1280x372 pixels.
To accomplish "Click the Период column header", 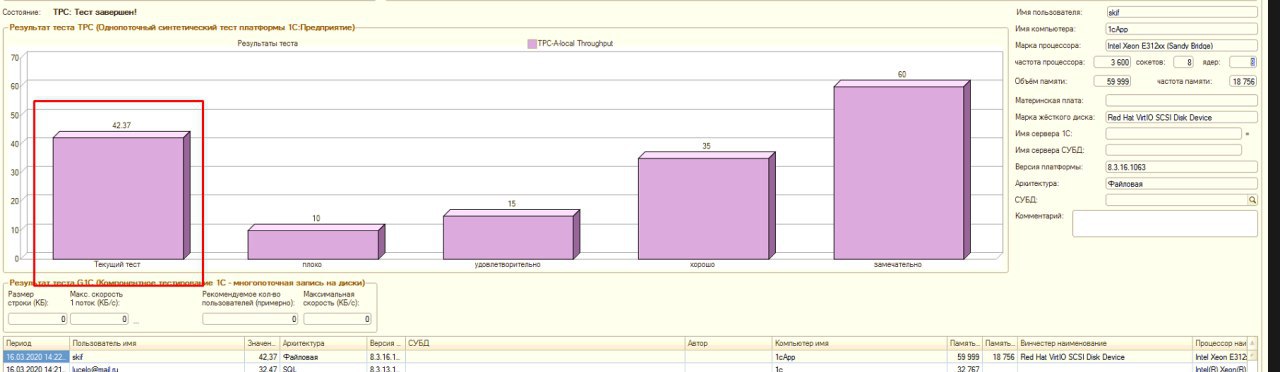I will click(x=35, y=343).
